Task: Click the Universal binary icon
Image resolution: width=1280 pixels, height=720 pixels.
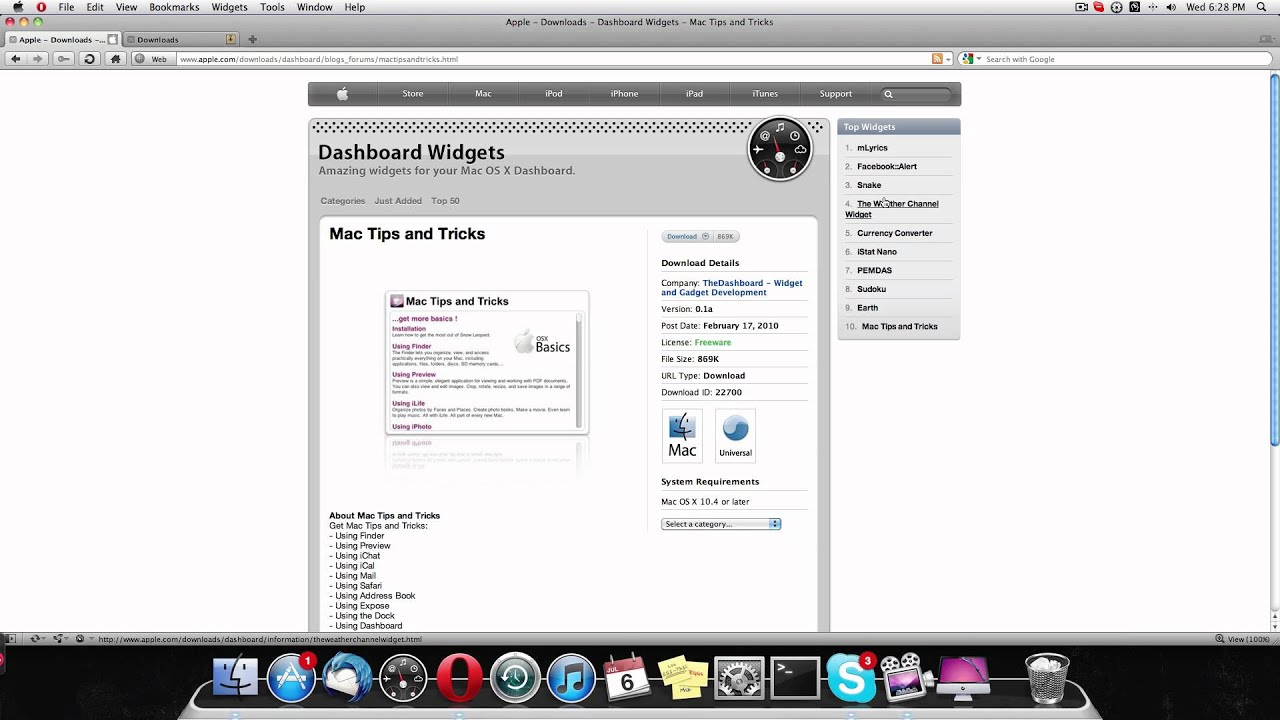Action: tap(735, 435)
